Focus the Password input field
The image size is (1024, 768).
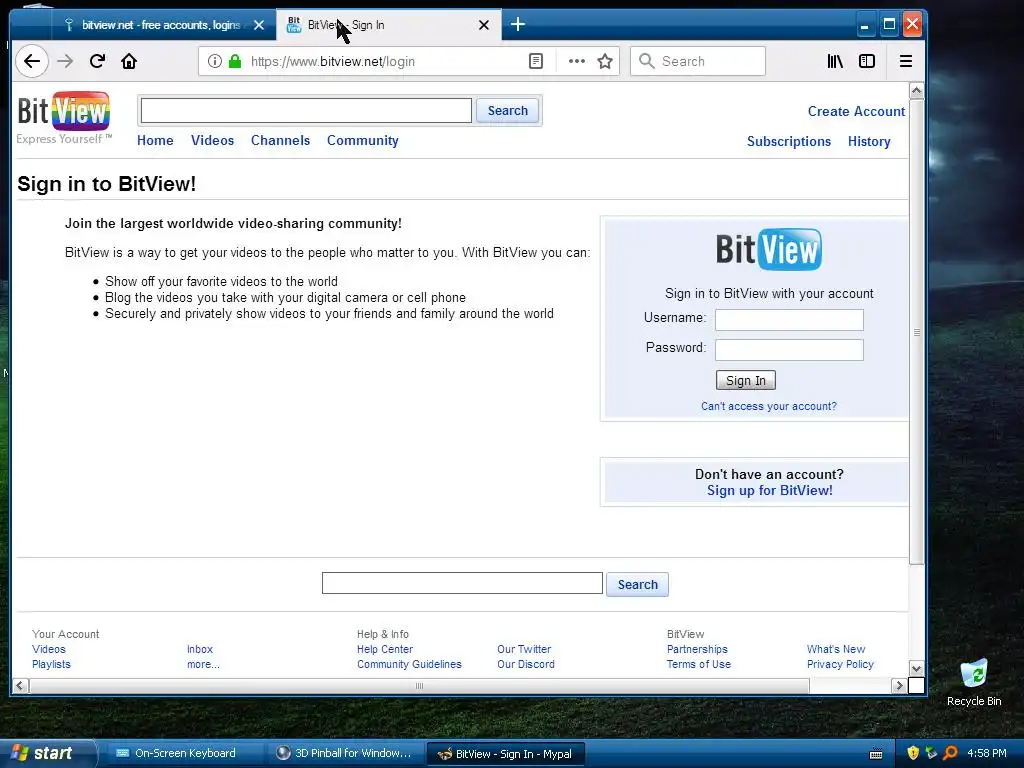(x=789, y=350)
